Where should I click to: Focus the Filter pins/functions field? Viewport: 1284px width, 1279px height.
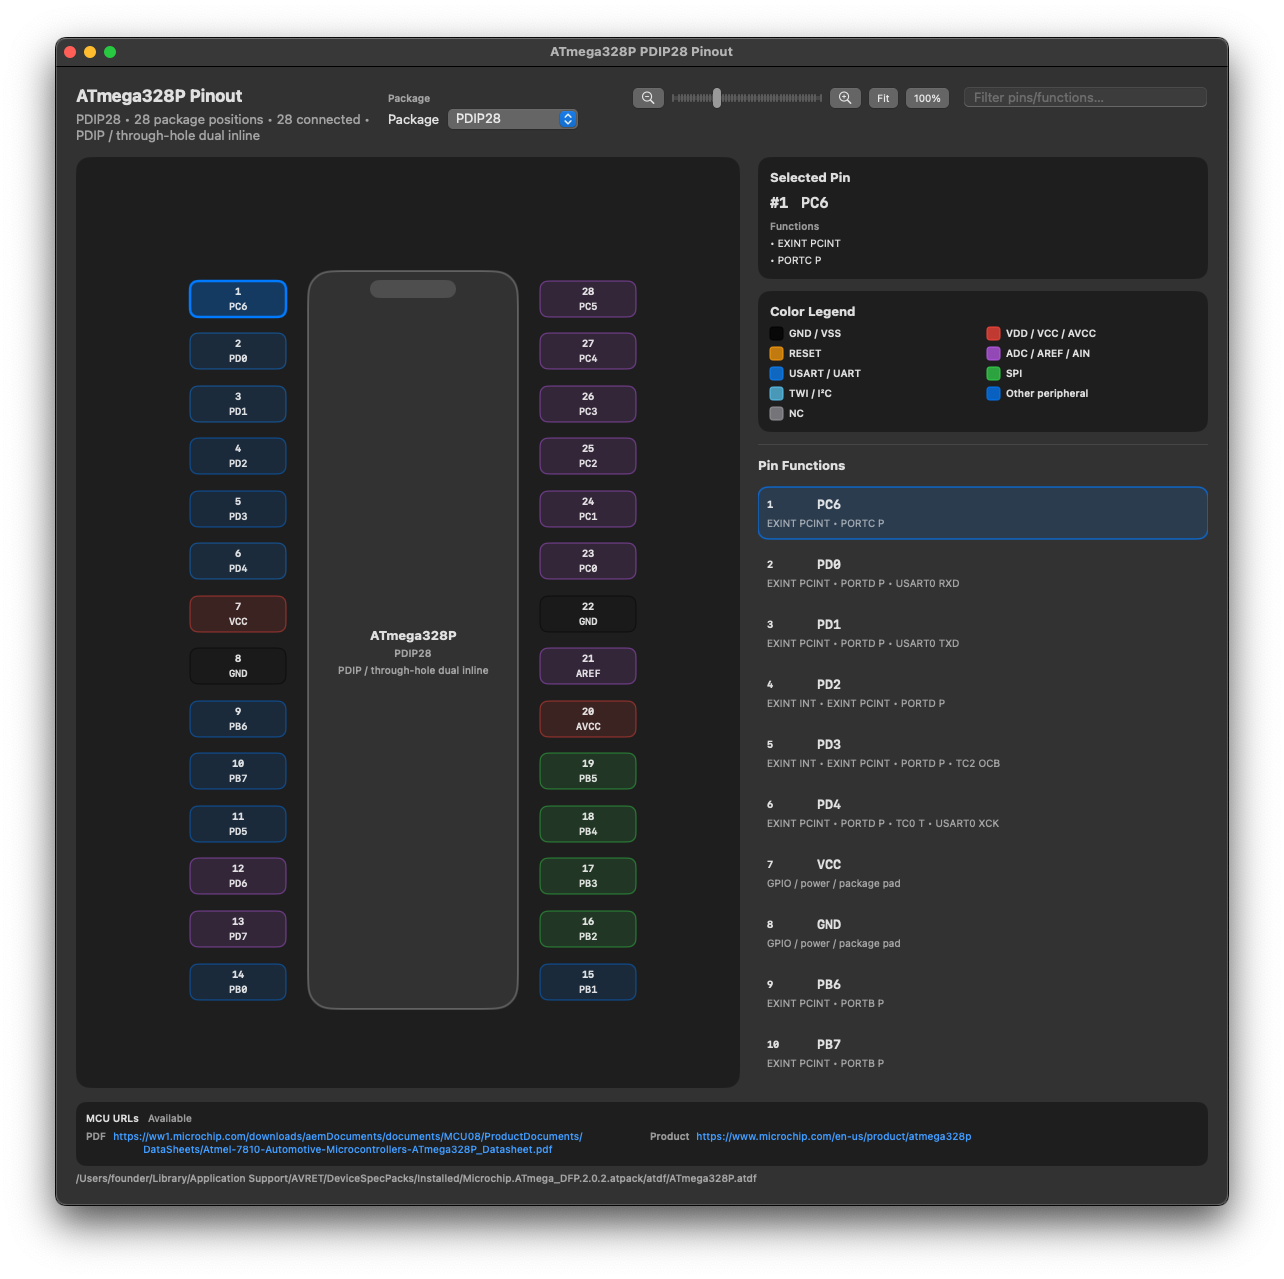(1085, 97)
